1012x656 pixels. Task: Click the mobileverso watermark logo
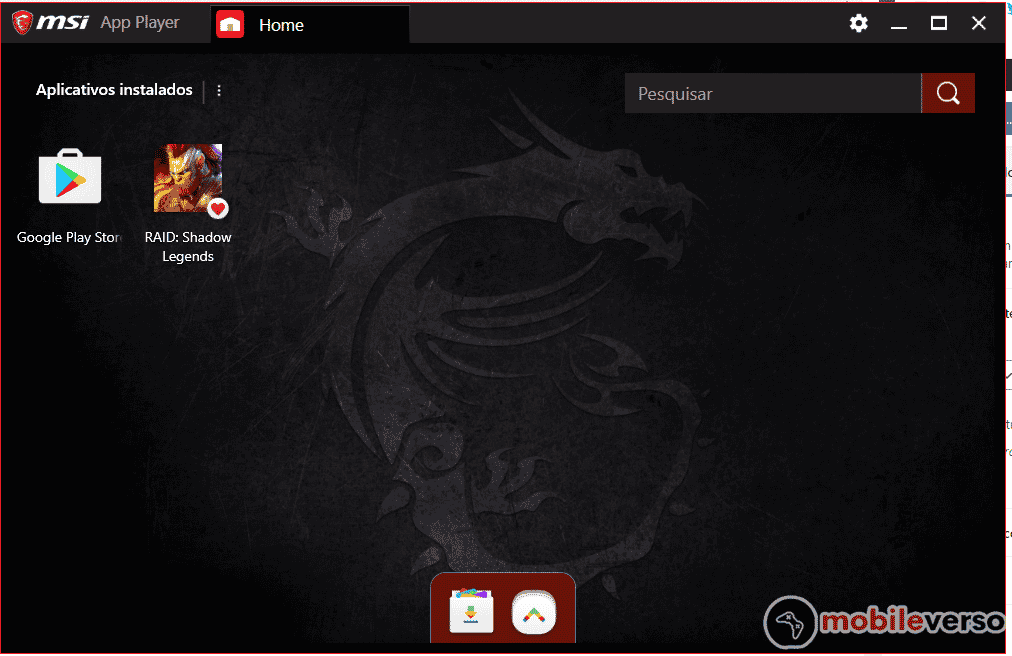[886, 622]
